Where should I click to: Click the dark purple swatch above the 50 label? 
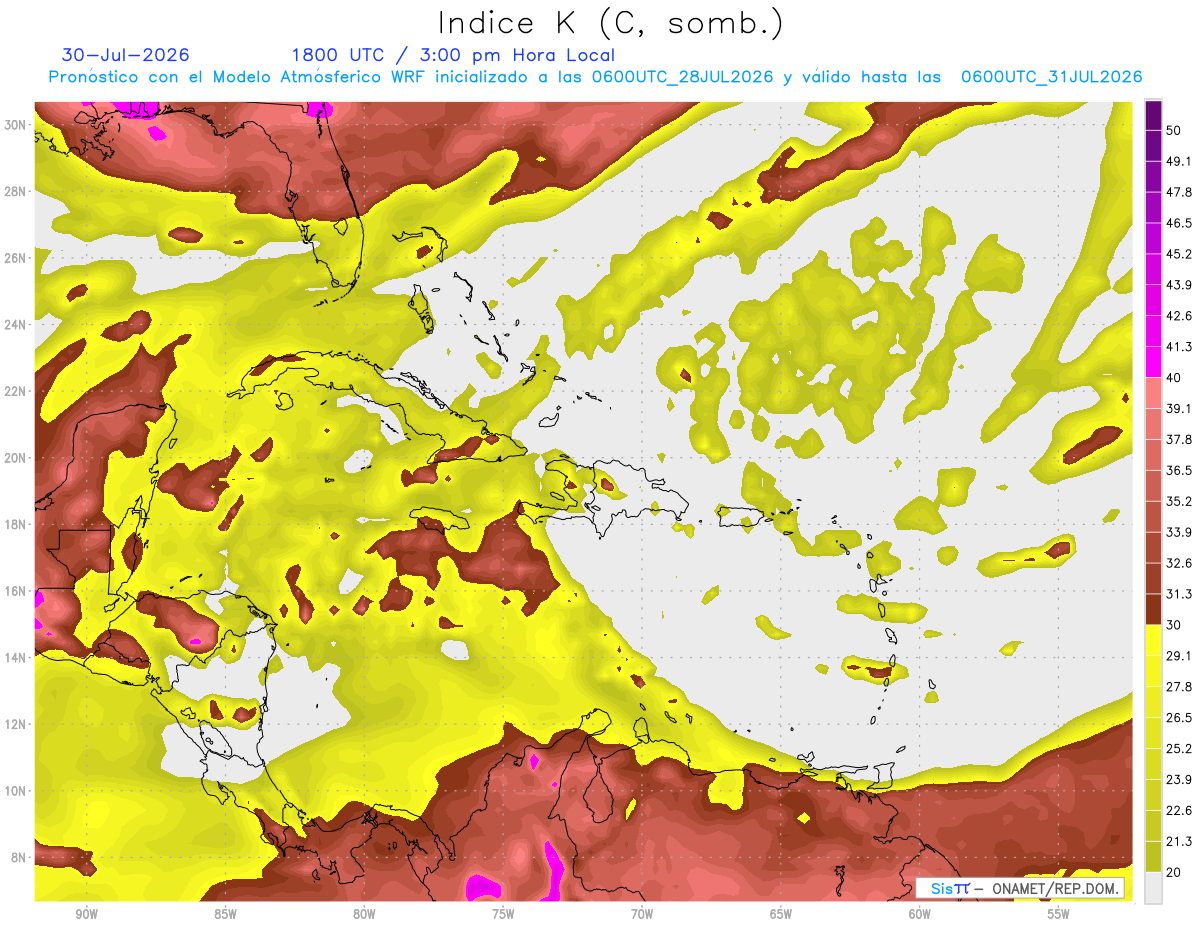(x=1153, y=115)
